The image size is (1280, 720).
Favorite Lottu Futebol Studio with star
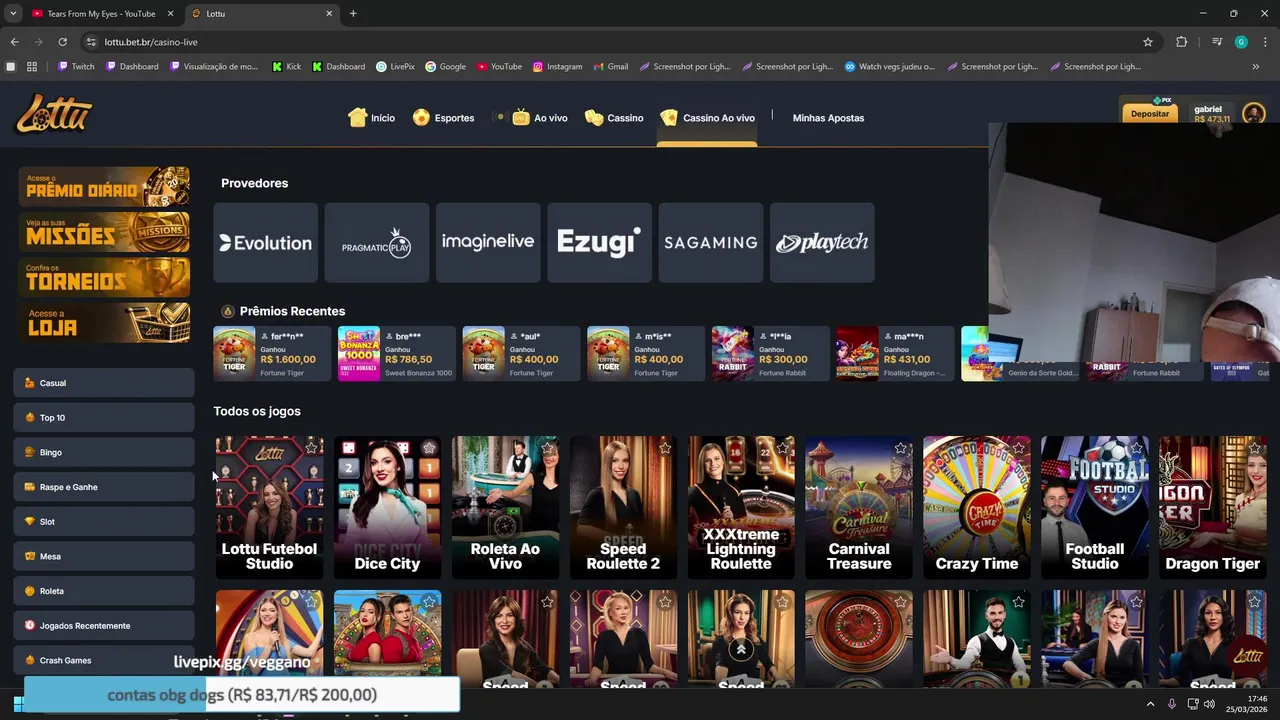[311, 448]
